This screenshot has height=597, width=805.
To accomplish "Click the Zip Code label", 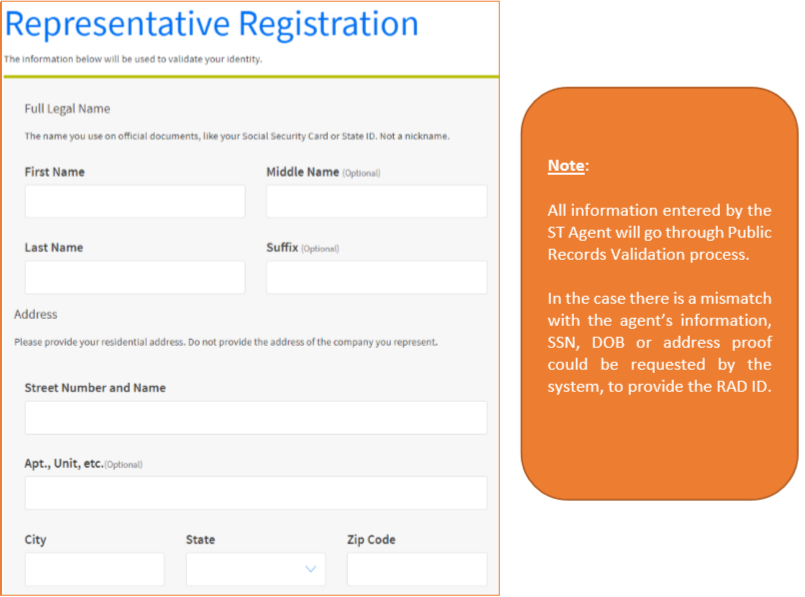I will [x=371, y=540].
